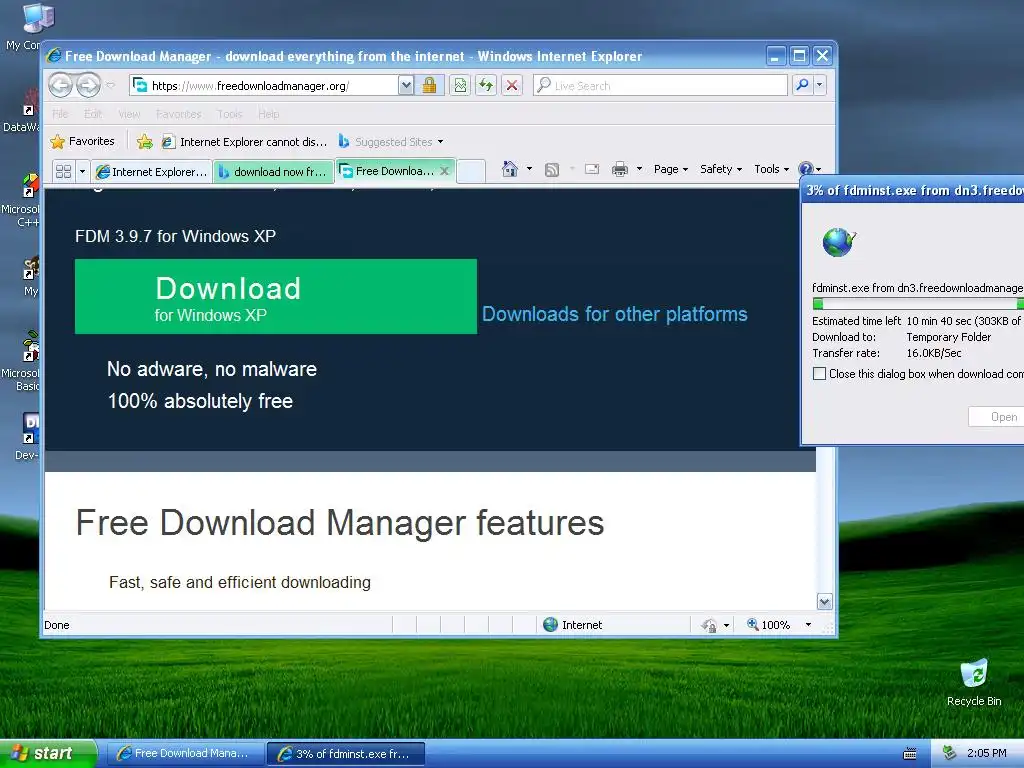Screen dimensions: 1024x768
Task: Open the Edit menu
Action: coord(93,114)
